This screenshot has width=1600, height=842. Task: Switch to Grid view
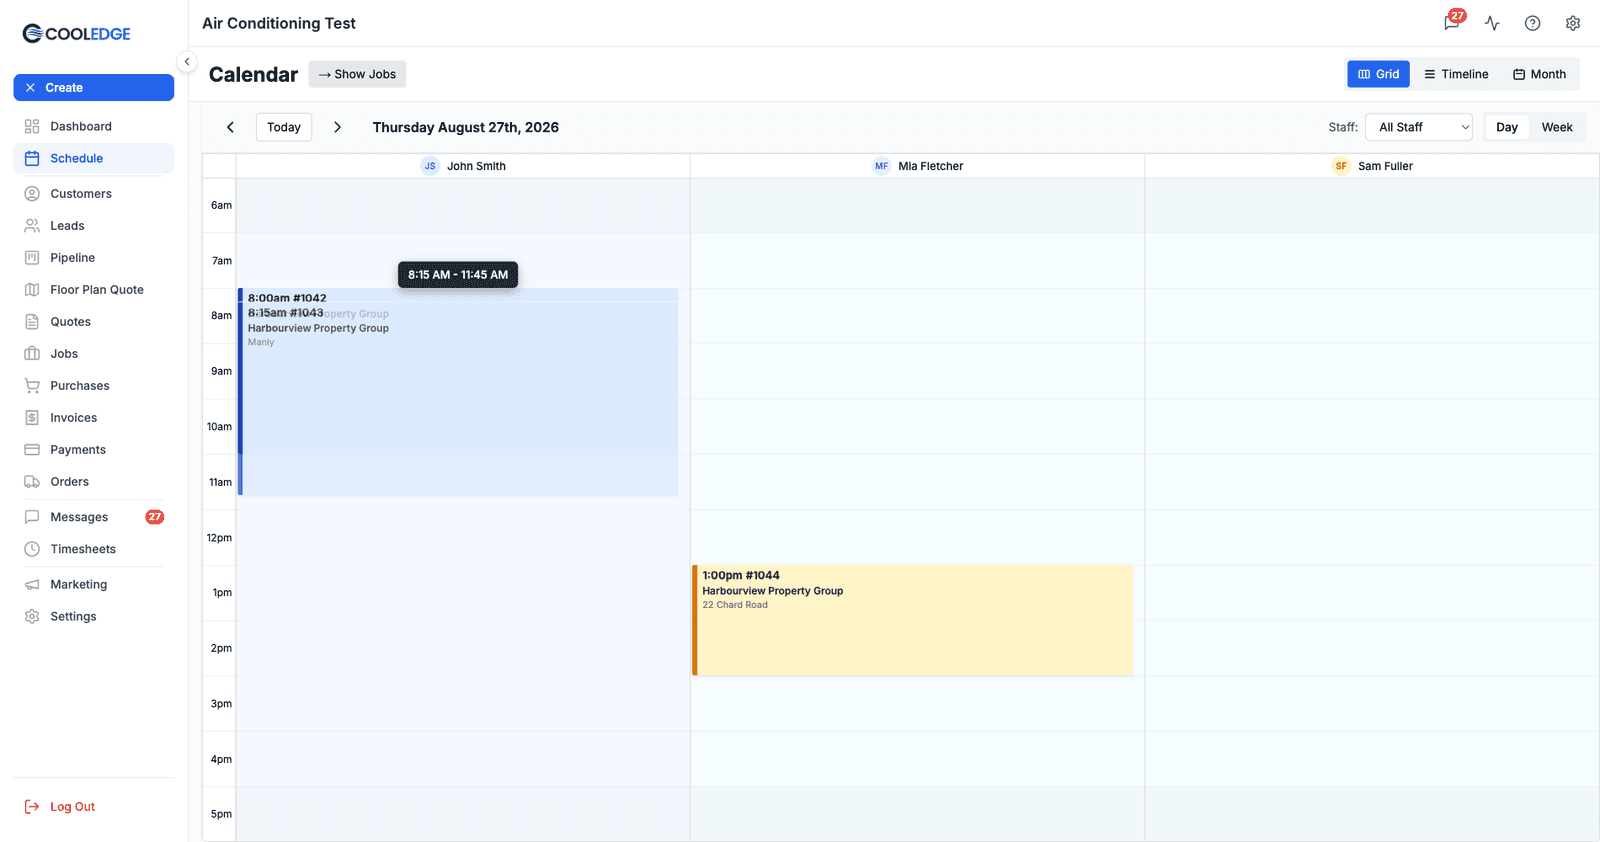click(1378, 74)
